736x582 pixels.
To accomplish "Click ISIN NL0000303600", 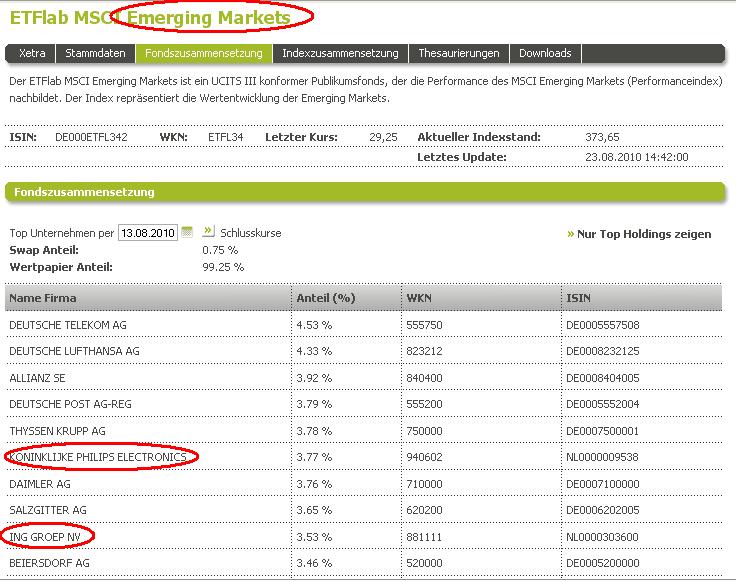I will pyautogui.click(x=603, y=537).
